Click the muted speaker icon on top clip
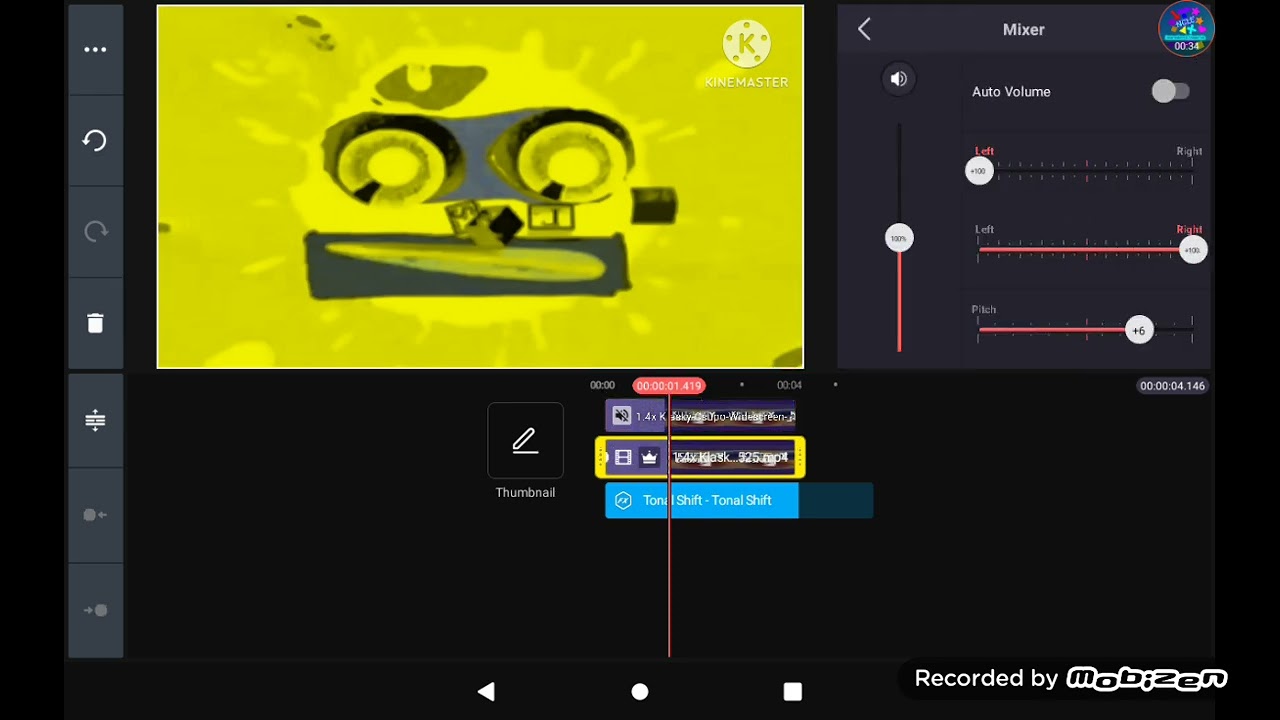 [622, 416]
